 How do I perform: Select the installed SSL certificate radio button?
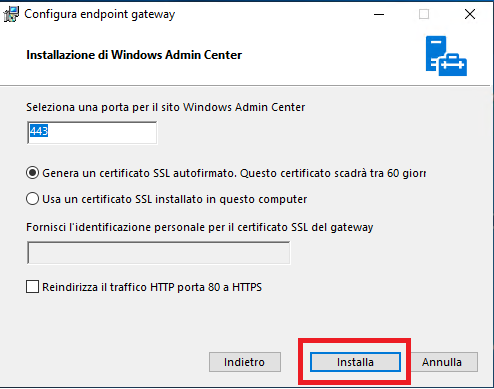(x=32, y=199)
